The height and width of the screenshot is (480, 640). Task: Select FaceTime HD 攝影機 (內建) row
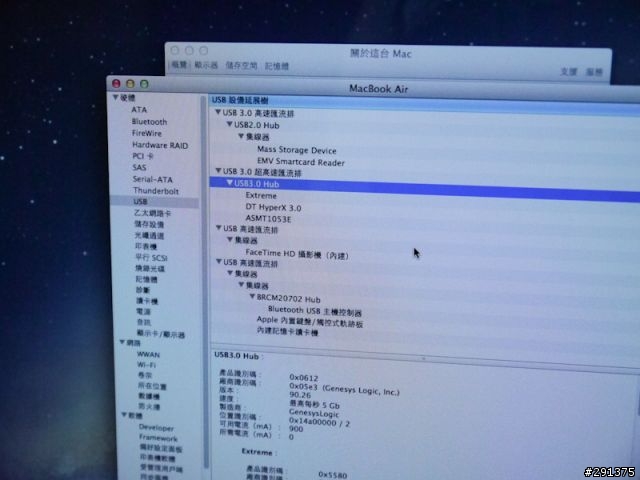(x=297, y=254)
